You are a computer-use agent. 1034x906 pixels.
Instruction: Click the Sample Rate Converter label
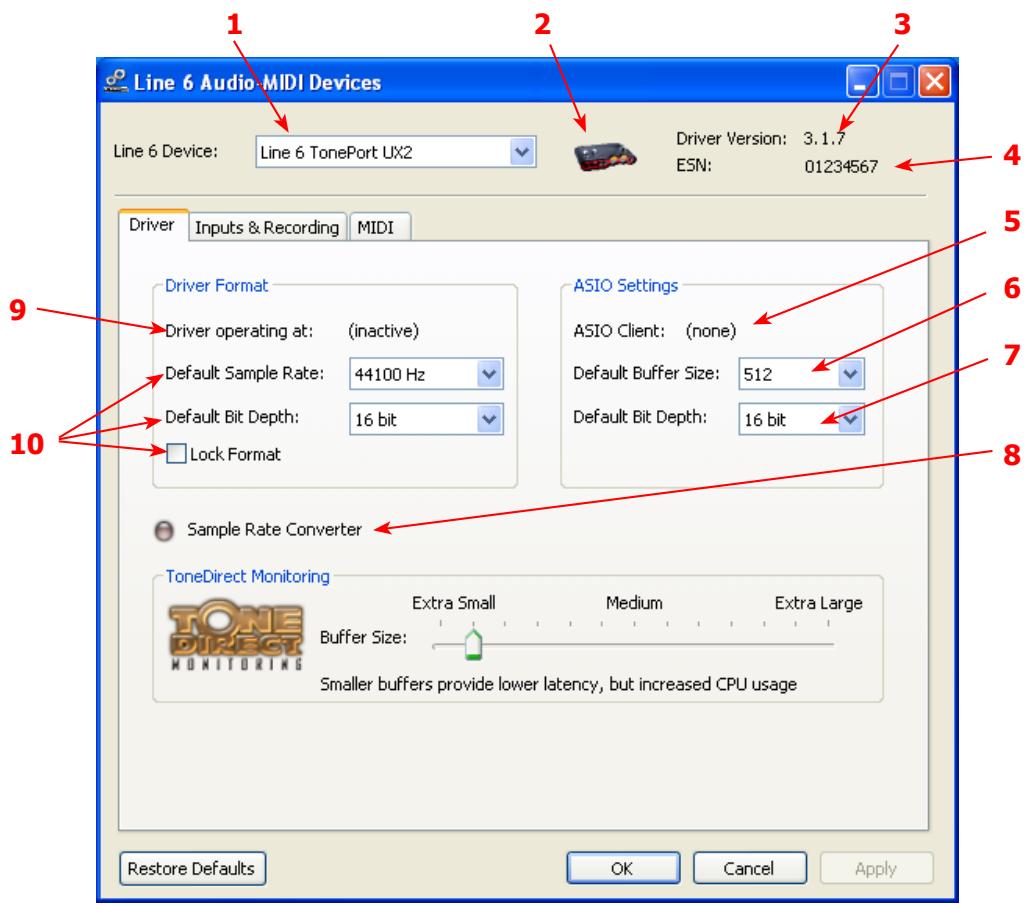[274, 529]
